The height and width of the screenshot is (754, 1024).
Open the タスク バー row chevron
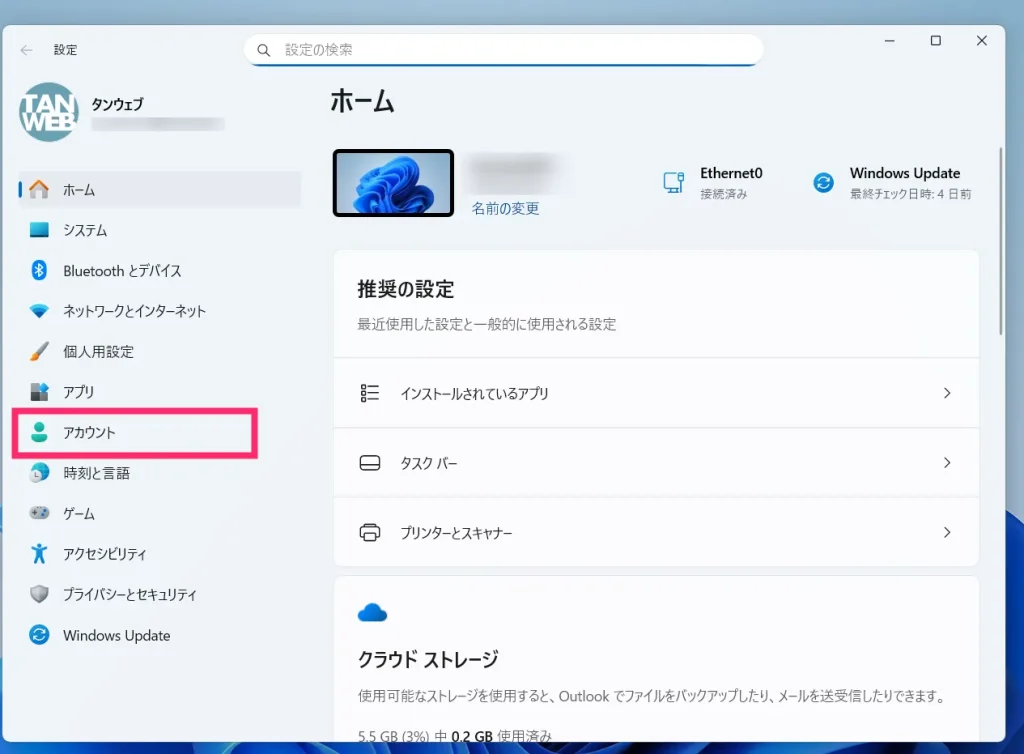pos(947,463)
